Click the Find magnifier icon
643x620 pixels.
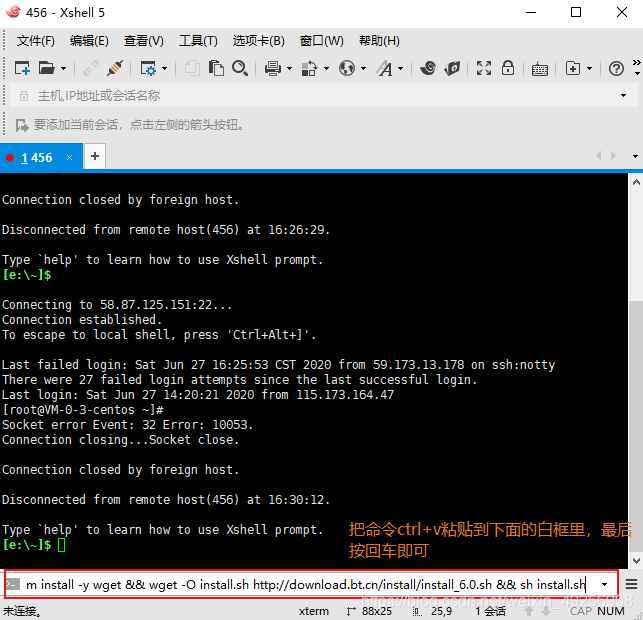240,68
